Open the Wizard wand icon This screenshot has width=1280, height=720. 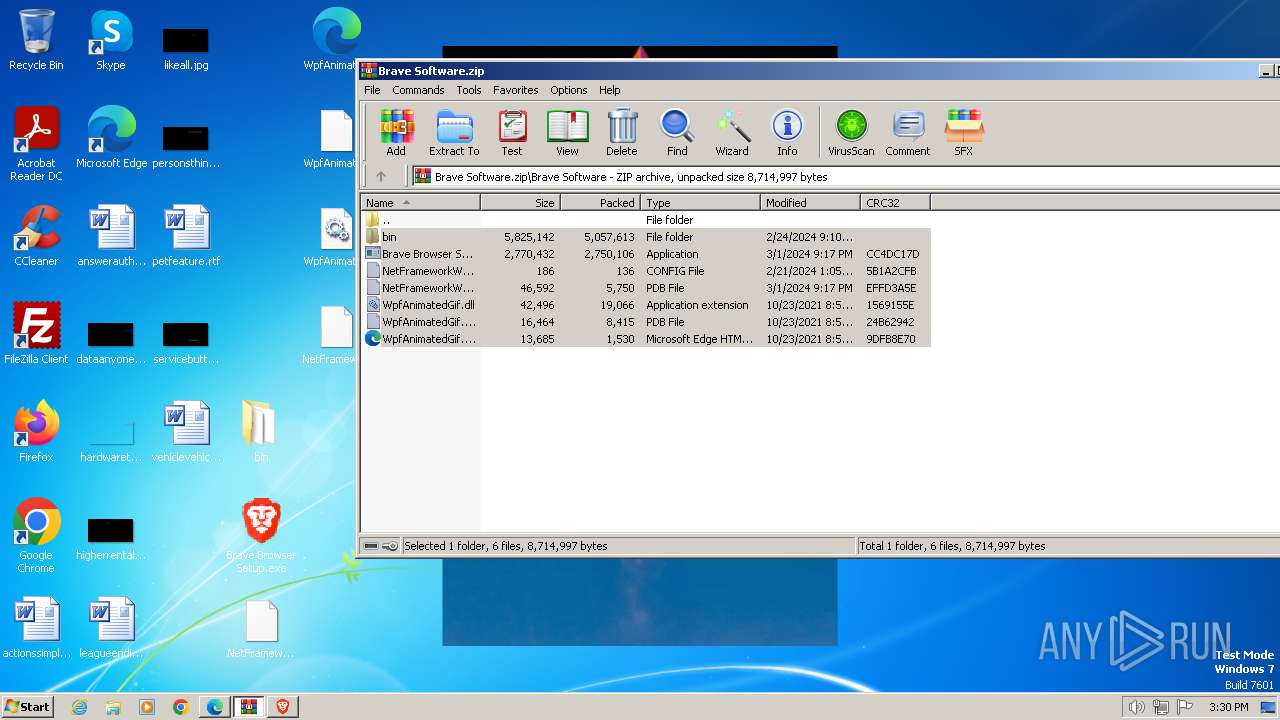(x=732, y=133)
